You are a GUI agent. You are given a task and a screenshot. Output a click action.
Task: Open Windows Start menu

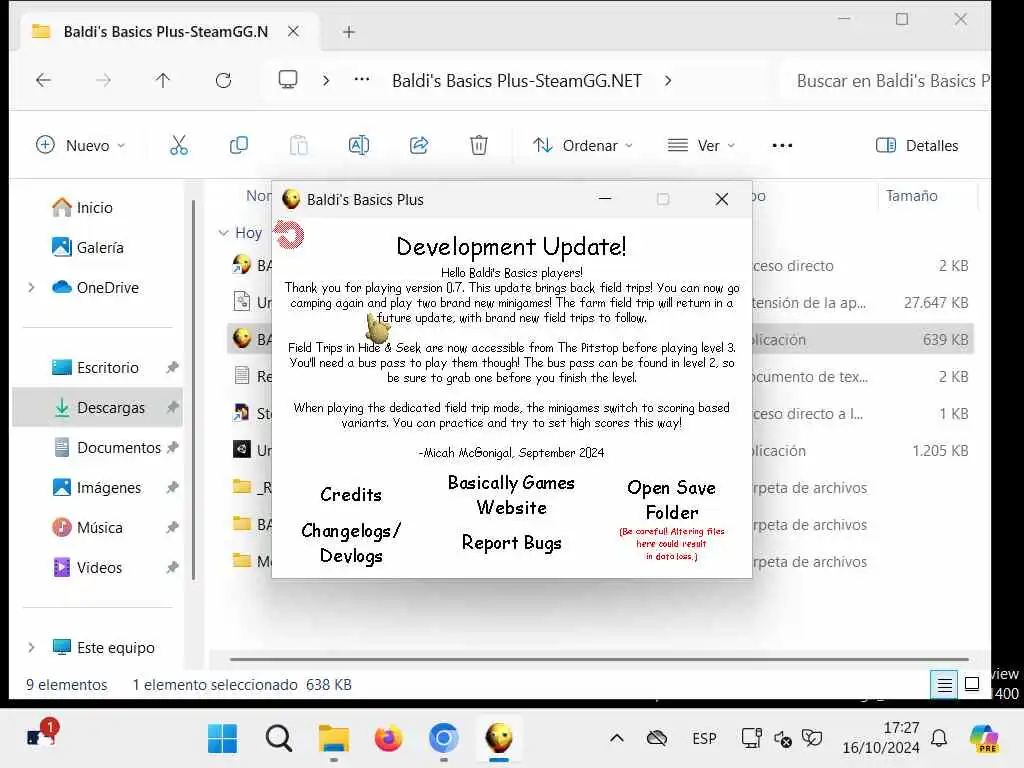222,739
